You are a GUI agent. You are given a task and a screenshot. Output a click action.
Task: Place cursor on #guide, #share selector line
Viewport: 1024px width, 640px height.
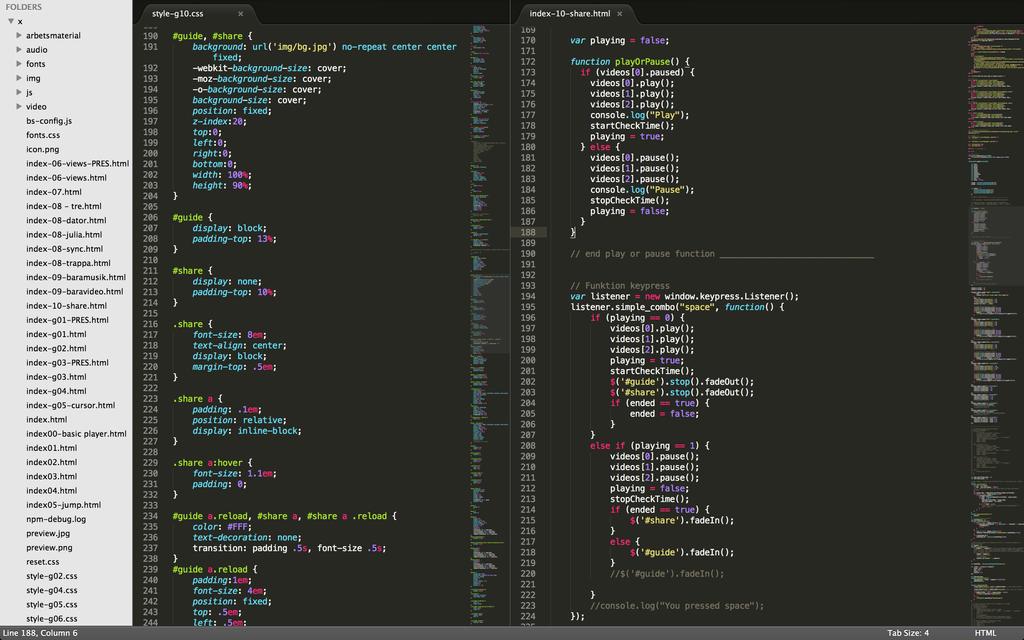(x=212, y=37)
